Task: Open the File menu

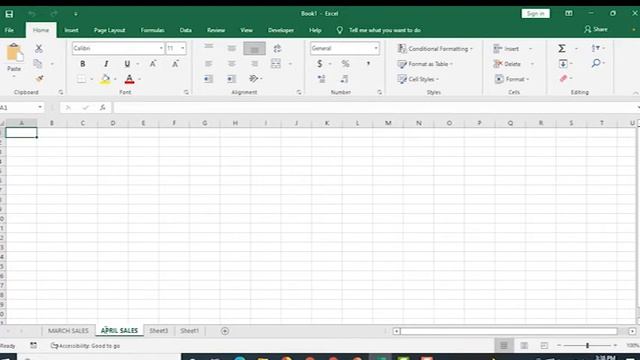Action: point(9,30)
